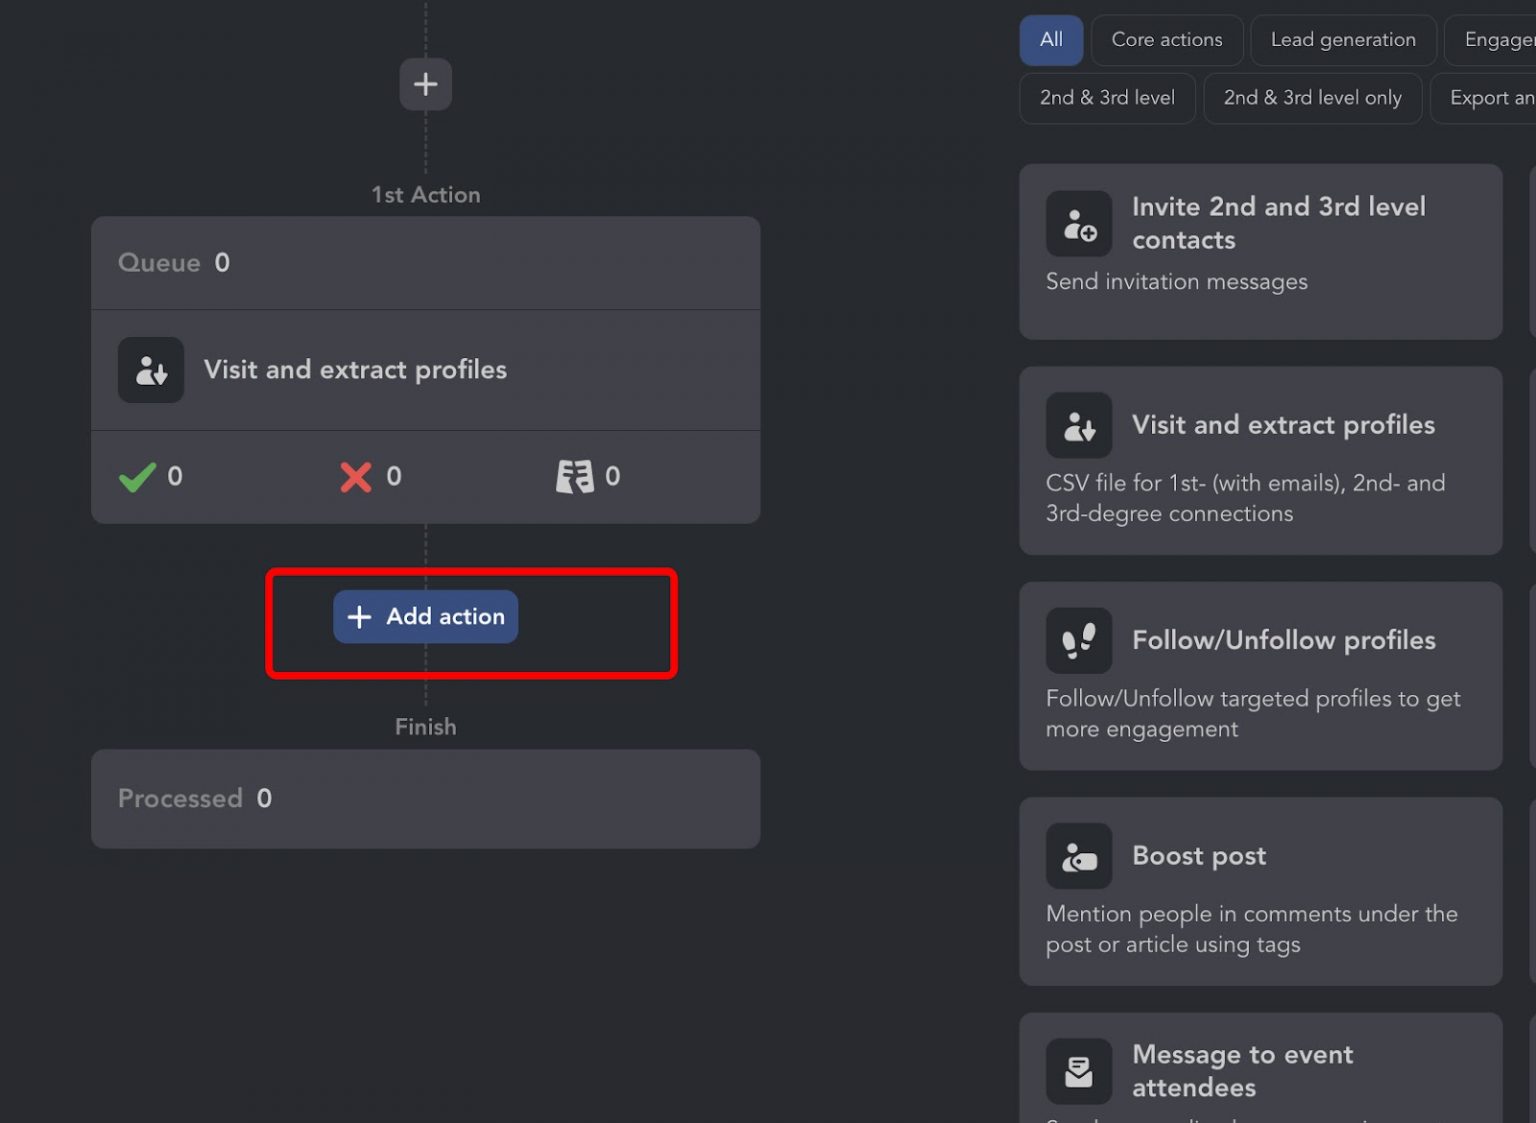Select the All actions filter
The image size is (1536, 1123).
click(x=1051, y=40)
